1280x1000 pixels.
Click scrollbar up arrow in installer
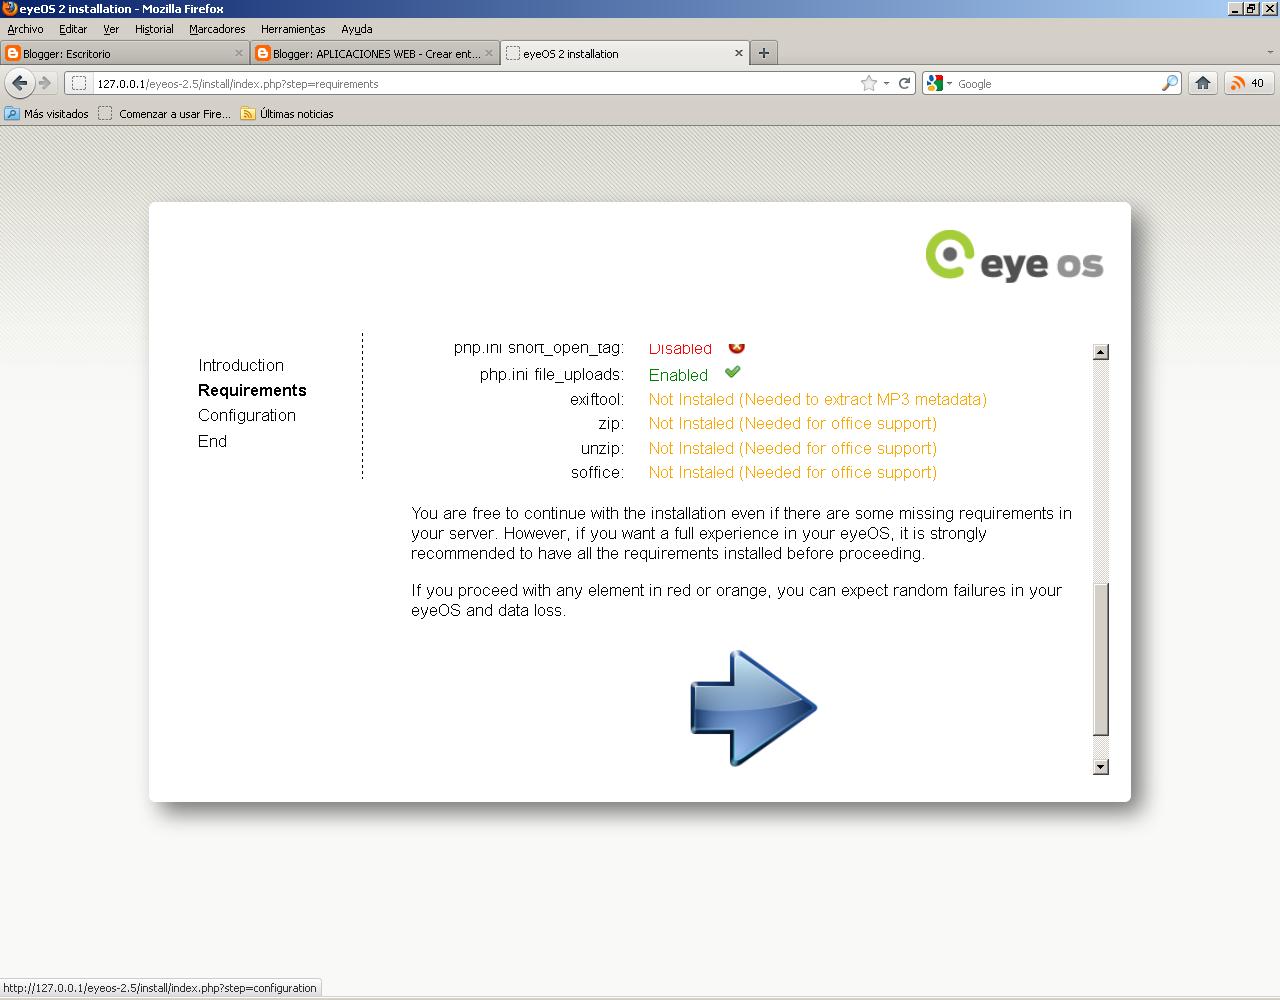1101,352
